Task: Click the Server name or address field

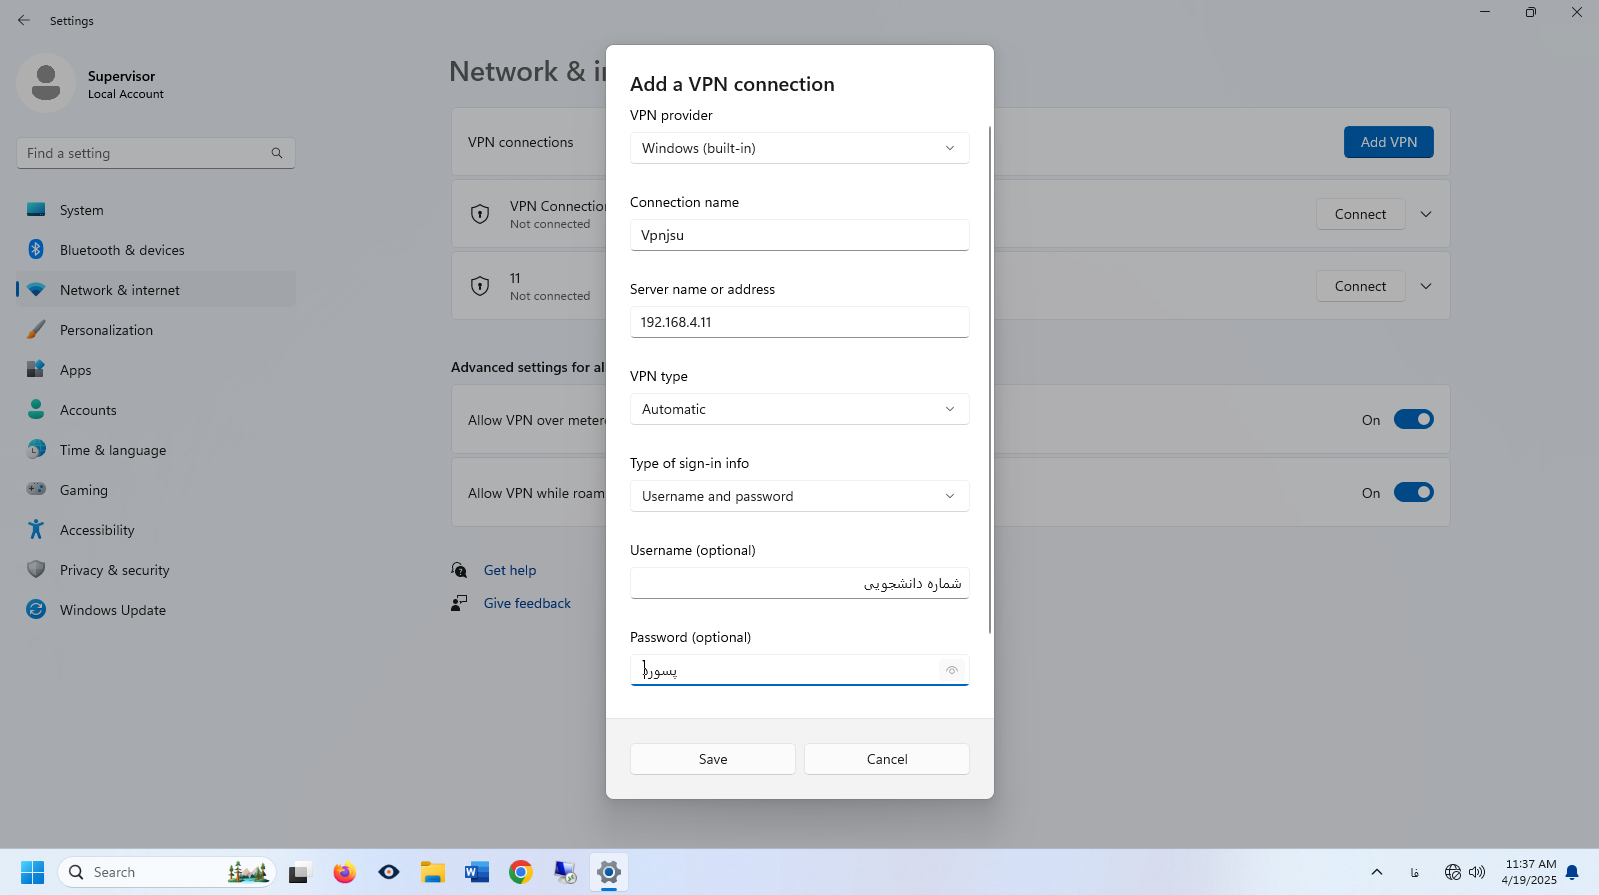Action: coord(799,322)
